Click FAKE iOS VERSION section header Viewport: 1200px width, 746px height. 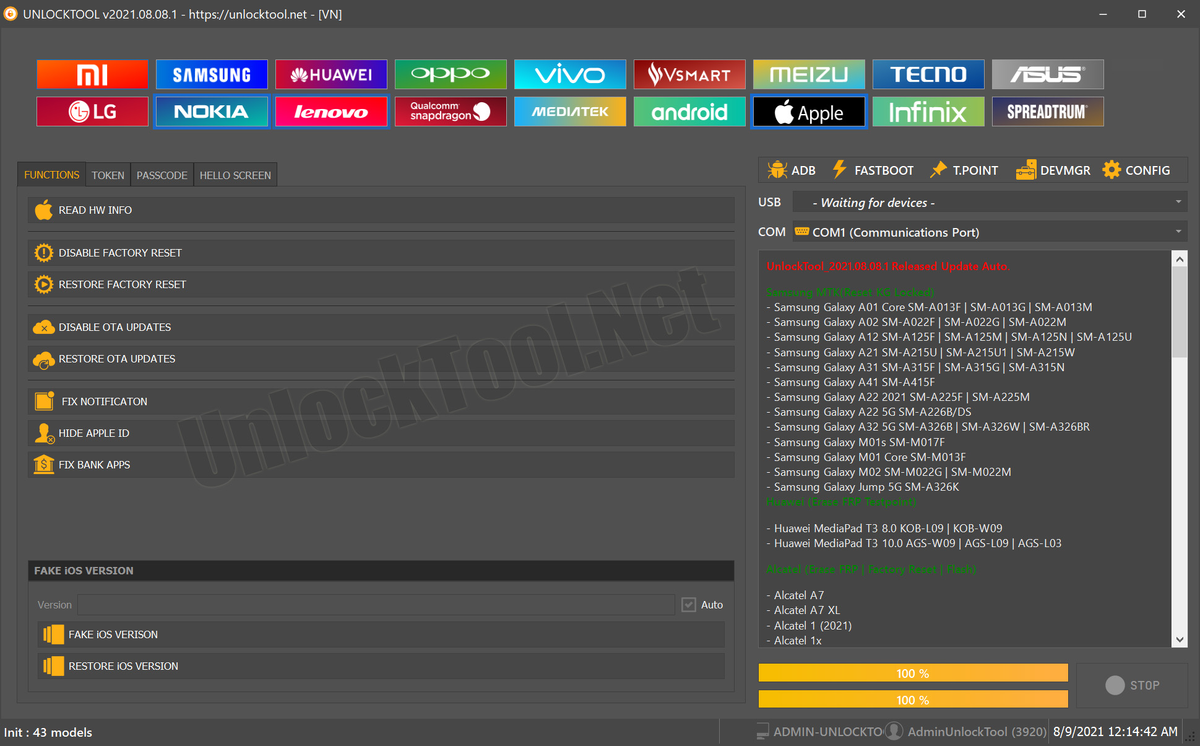(x=381, y=570)
